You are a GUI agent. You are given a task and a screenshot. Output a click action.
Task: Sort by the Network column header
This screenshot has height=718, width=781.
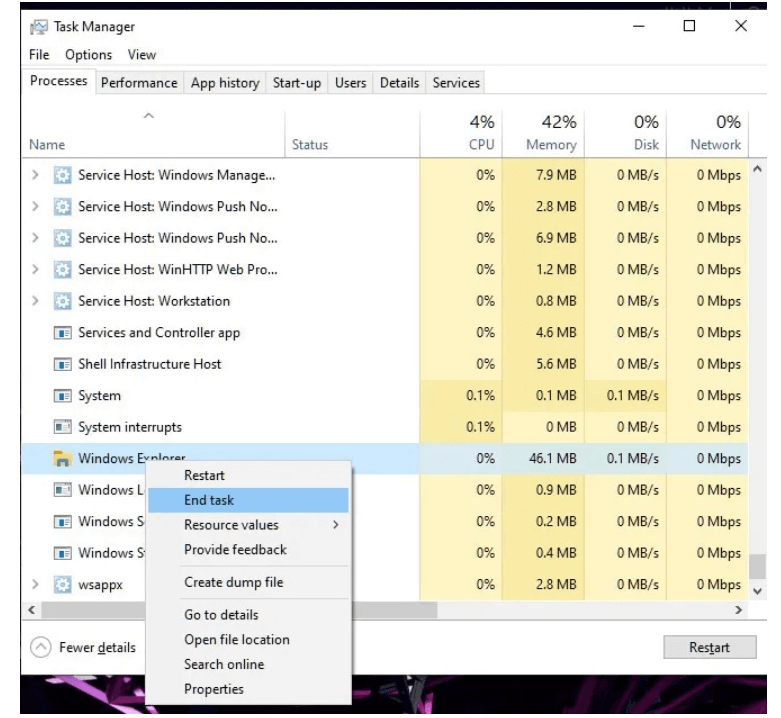coord(707,133)
